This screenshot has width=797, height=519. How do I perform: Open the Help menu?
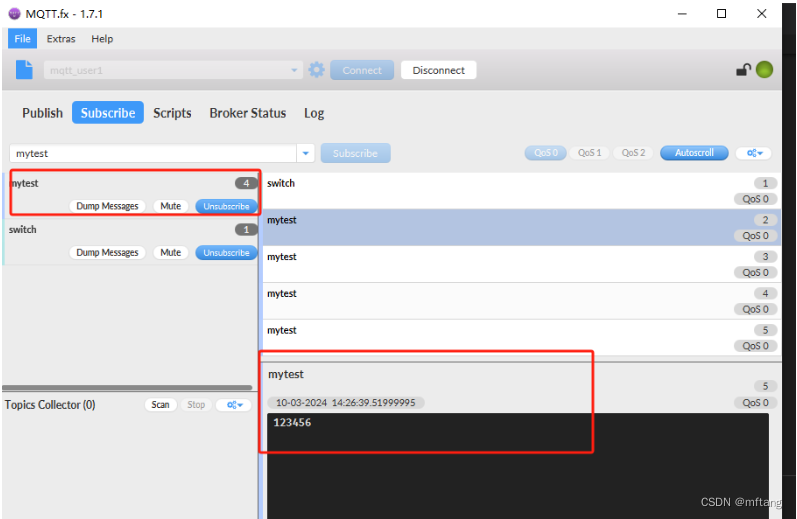(x=102, y=39)
